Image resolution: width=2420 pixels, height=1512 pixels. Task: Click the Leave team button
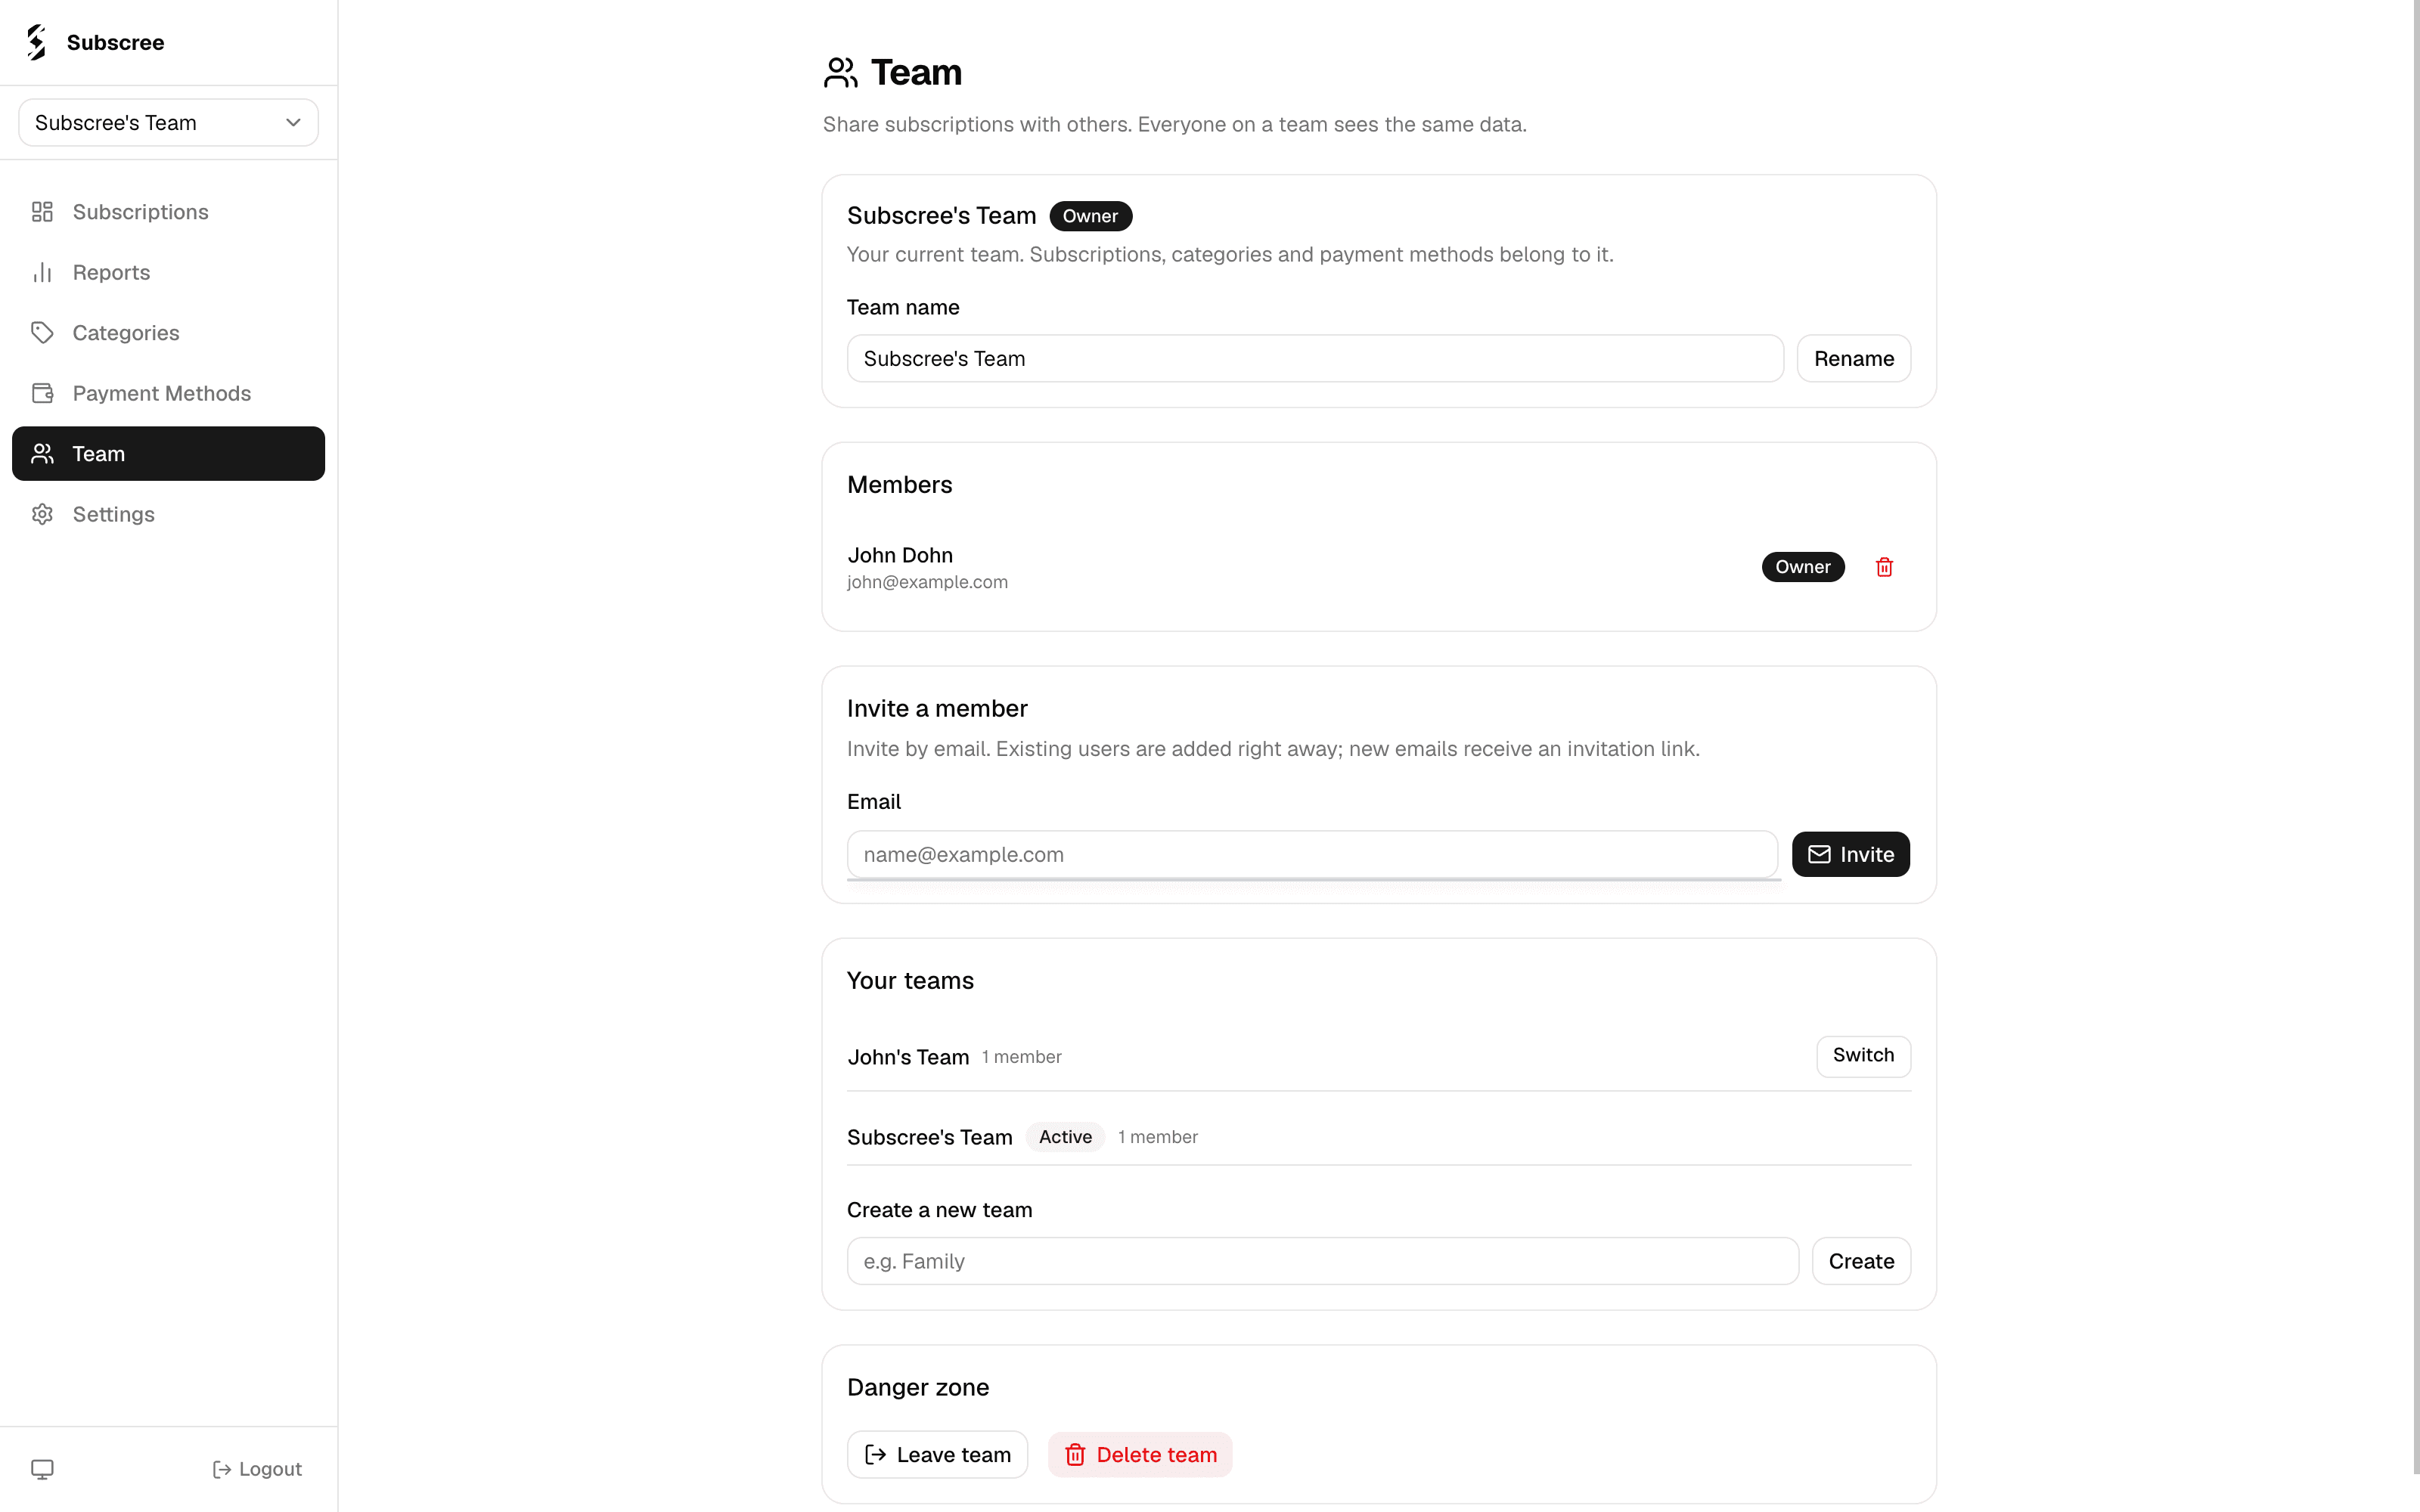tap(937, 1454)
